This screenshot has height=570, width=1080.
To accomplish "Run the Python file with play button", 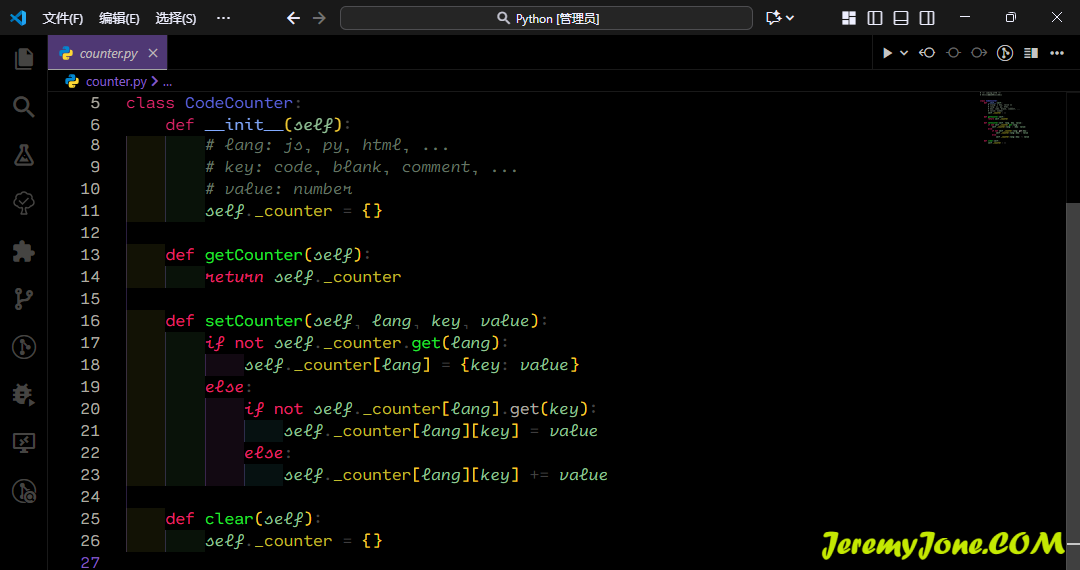I will [886, 53].
